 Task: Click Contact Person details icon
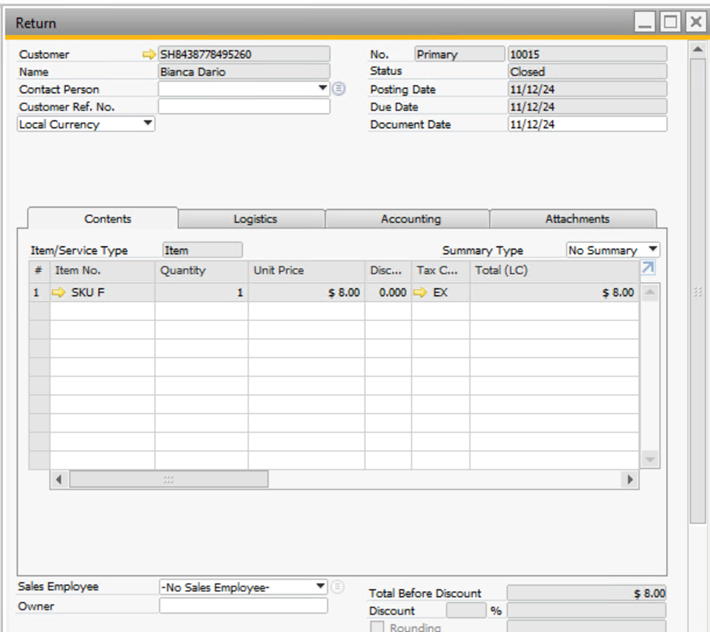[x=339, y=89]
